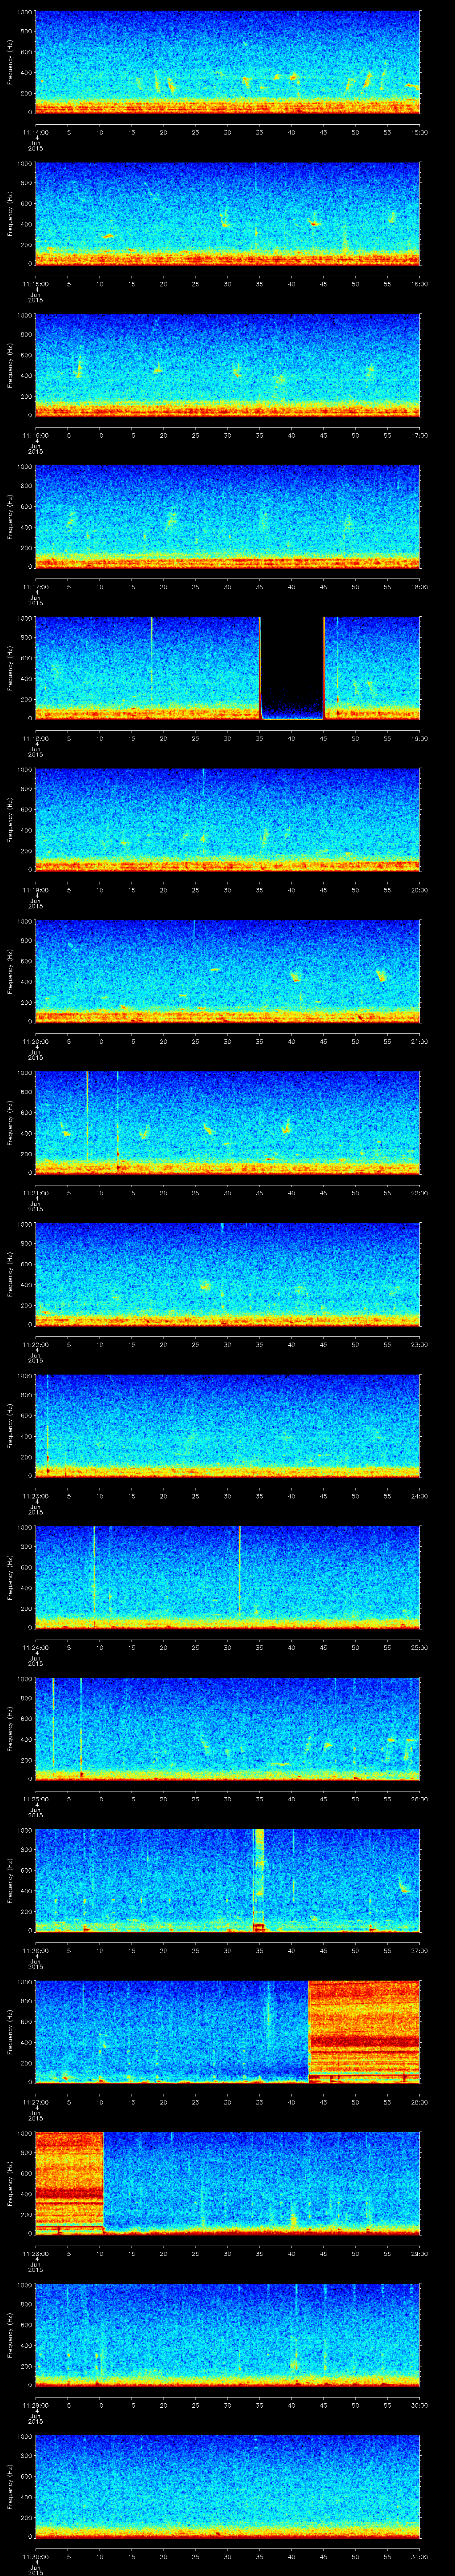Image resolution: width=455 pixels, height=2576 pixels.
Task: Select the 11:16:00 start time label
Action: point(35,435)
